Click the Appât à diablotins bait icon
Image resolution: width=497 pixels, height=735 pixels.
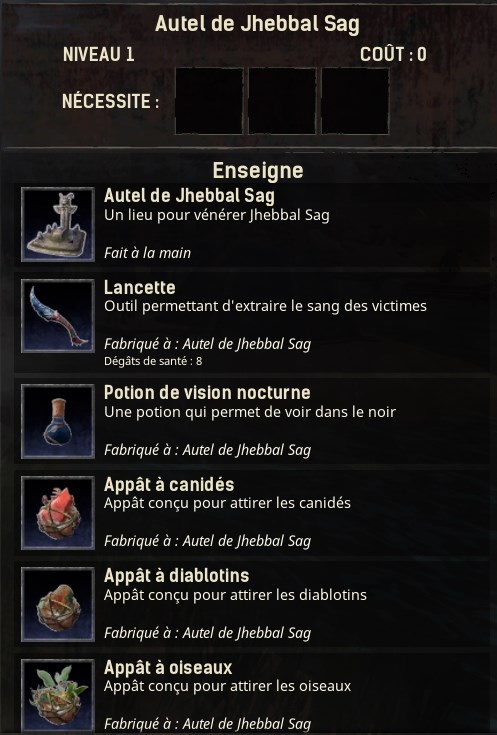tap(58, 605)
